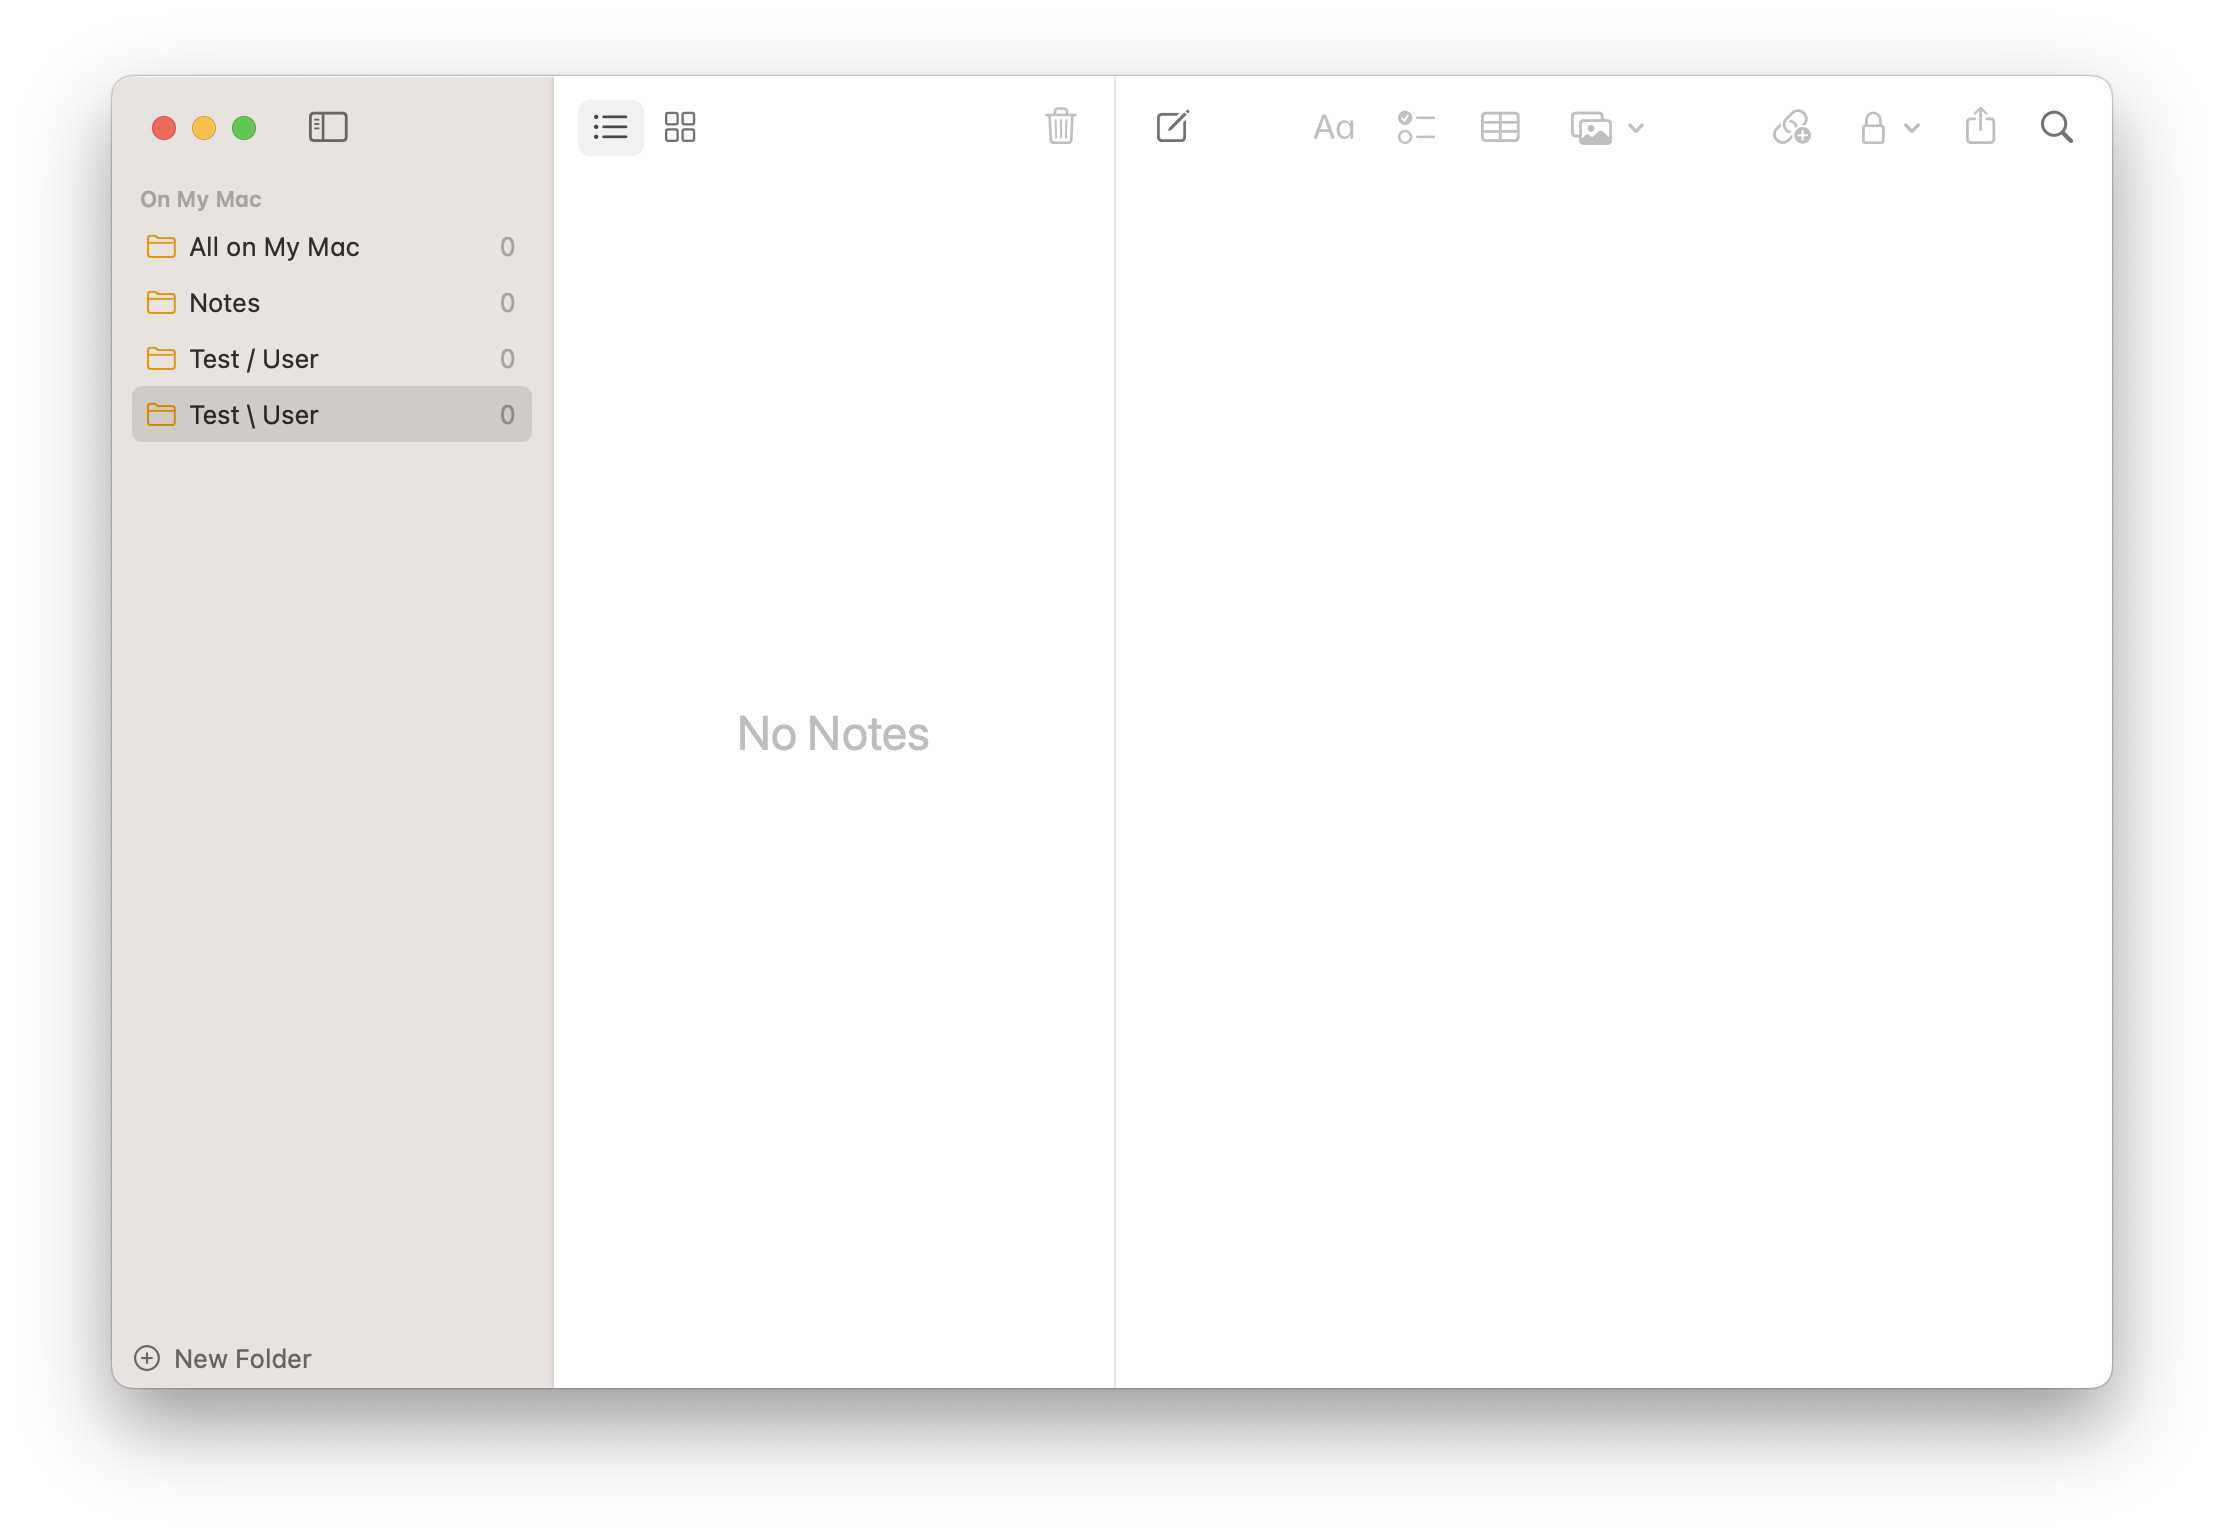Create a new note with compose icon
This screenshot has height=1536, width=2224.
[x=1172, y=127]
